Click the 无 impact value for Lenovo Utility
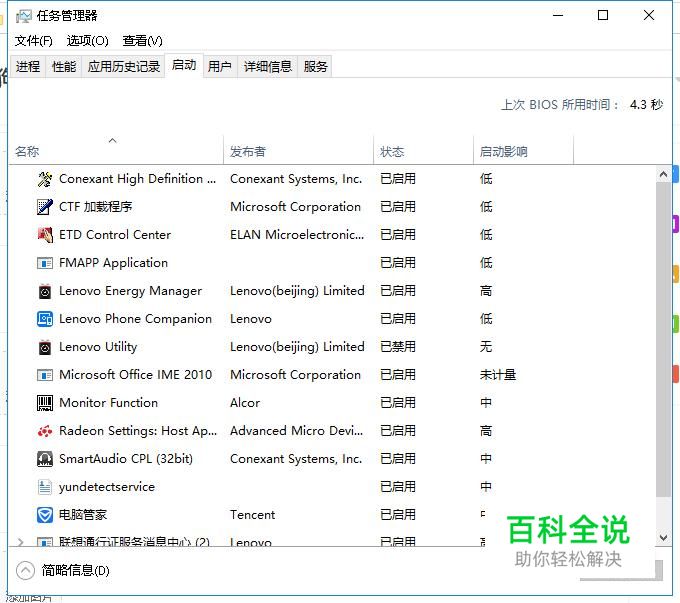This screenshot has width=680, height=603. 486,347
